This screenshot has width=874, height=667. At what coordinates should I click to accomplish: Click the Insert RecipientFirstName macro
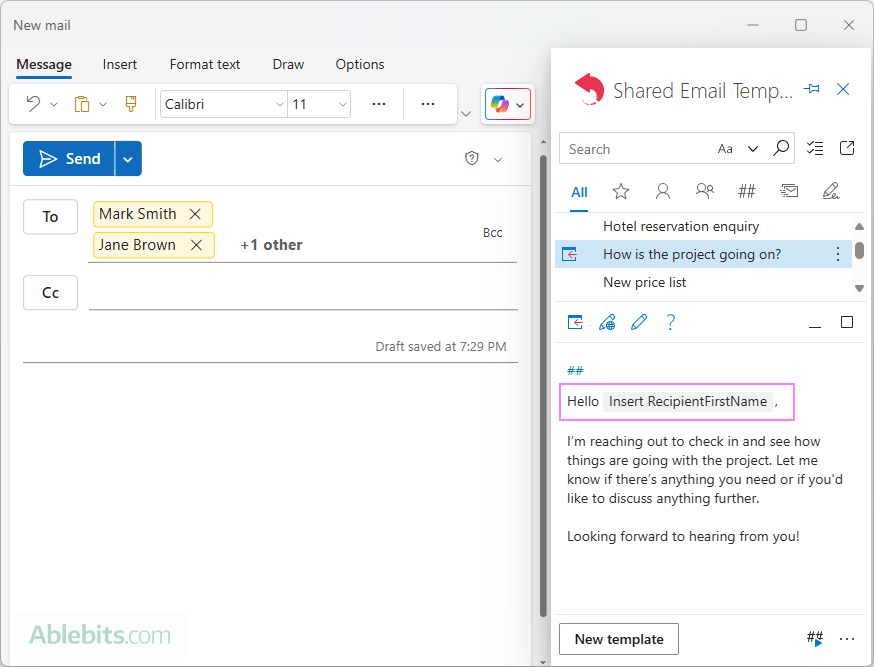tap(688, 402)
